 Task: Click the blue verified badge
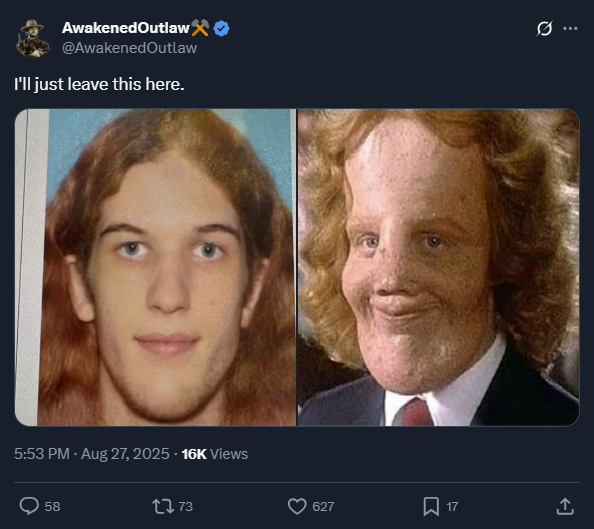pos(221,28)
